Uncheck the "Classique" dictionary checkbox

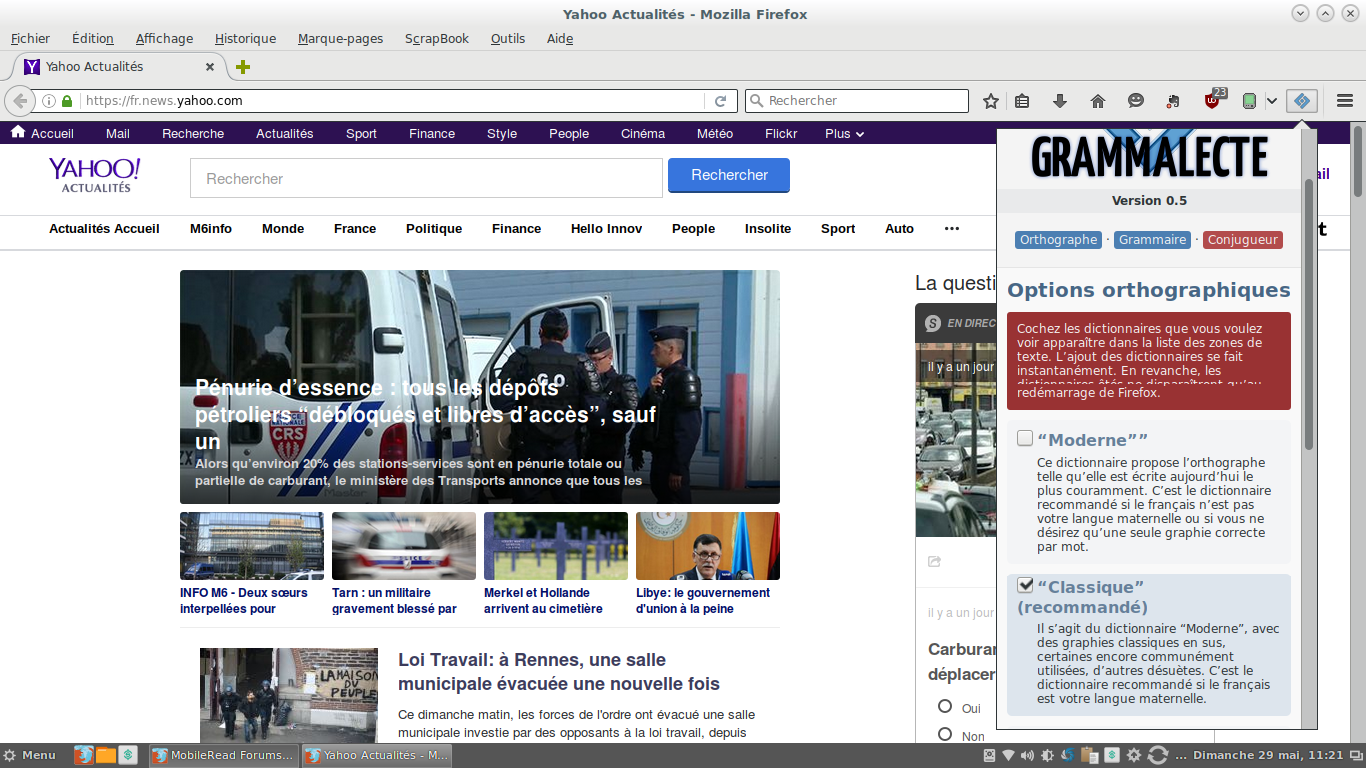[x=1025, y=585]
